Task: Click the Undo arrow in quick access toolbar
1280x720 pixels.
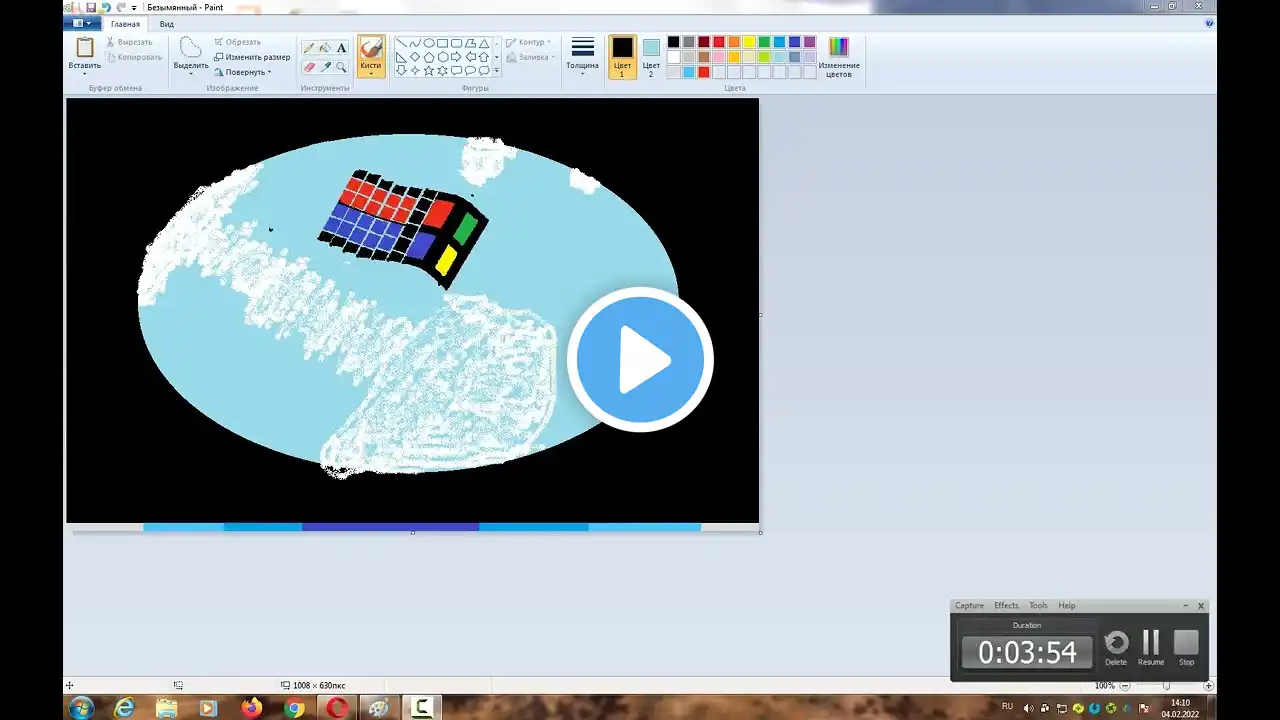Action: [x=105, y=7]
